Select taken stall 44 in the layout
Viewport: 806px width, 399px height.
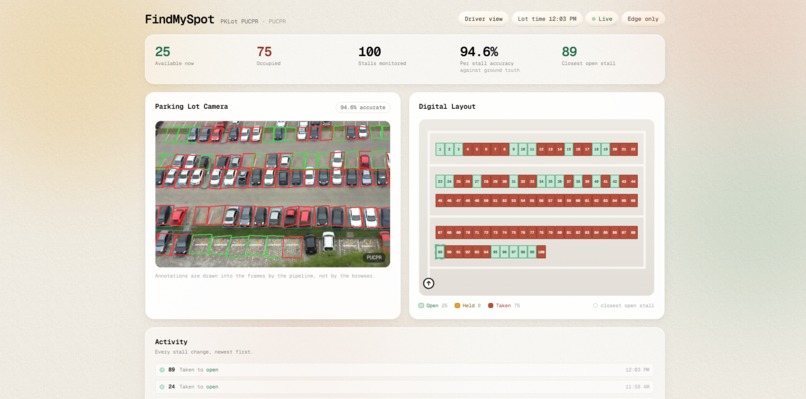[633, 181]
